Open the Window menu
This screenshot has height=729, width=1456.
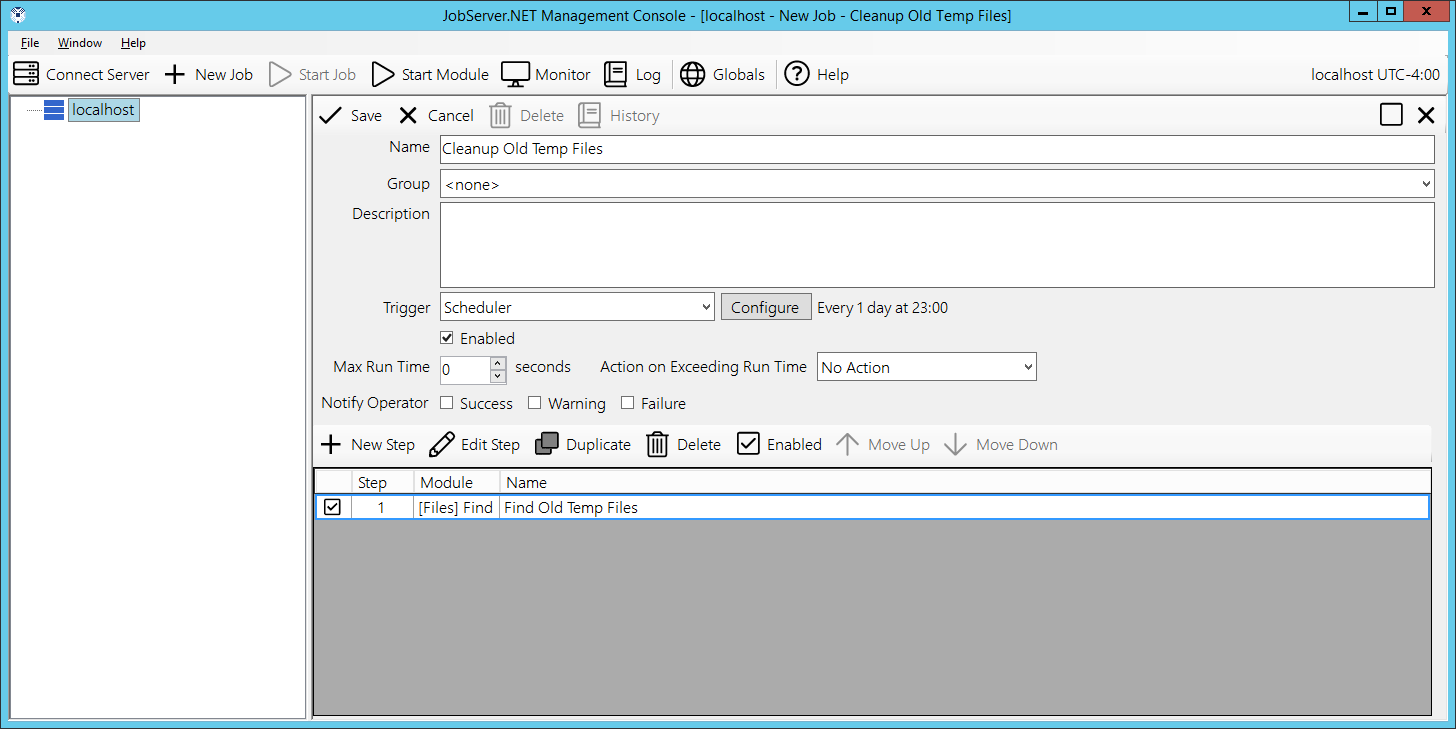click(80, 43)
